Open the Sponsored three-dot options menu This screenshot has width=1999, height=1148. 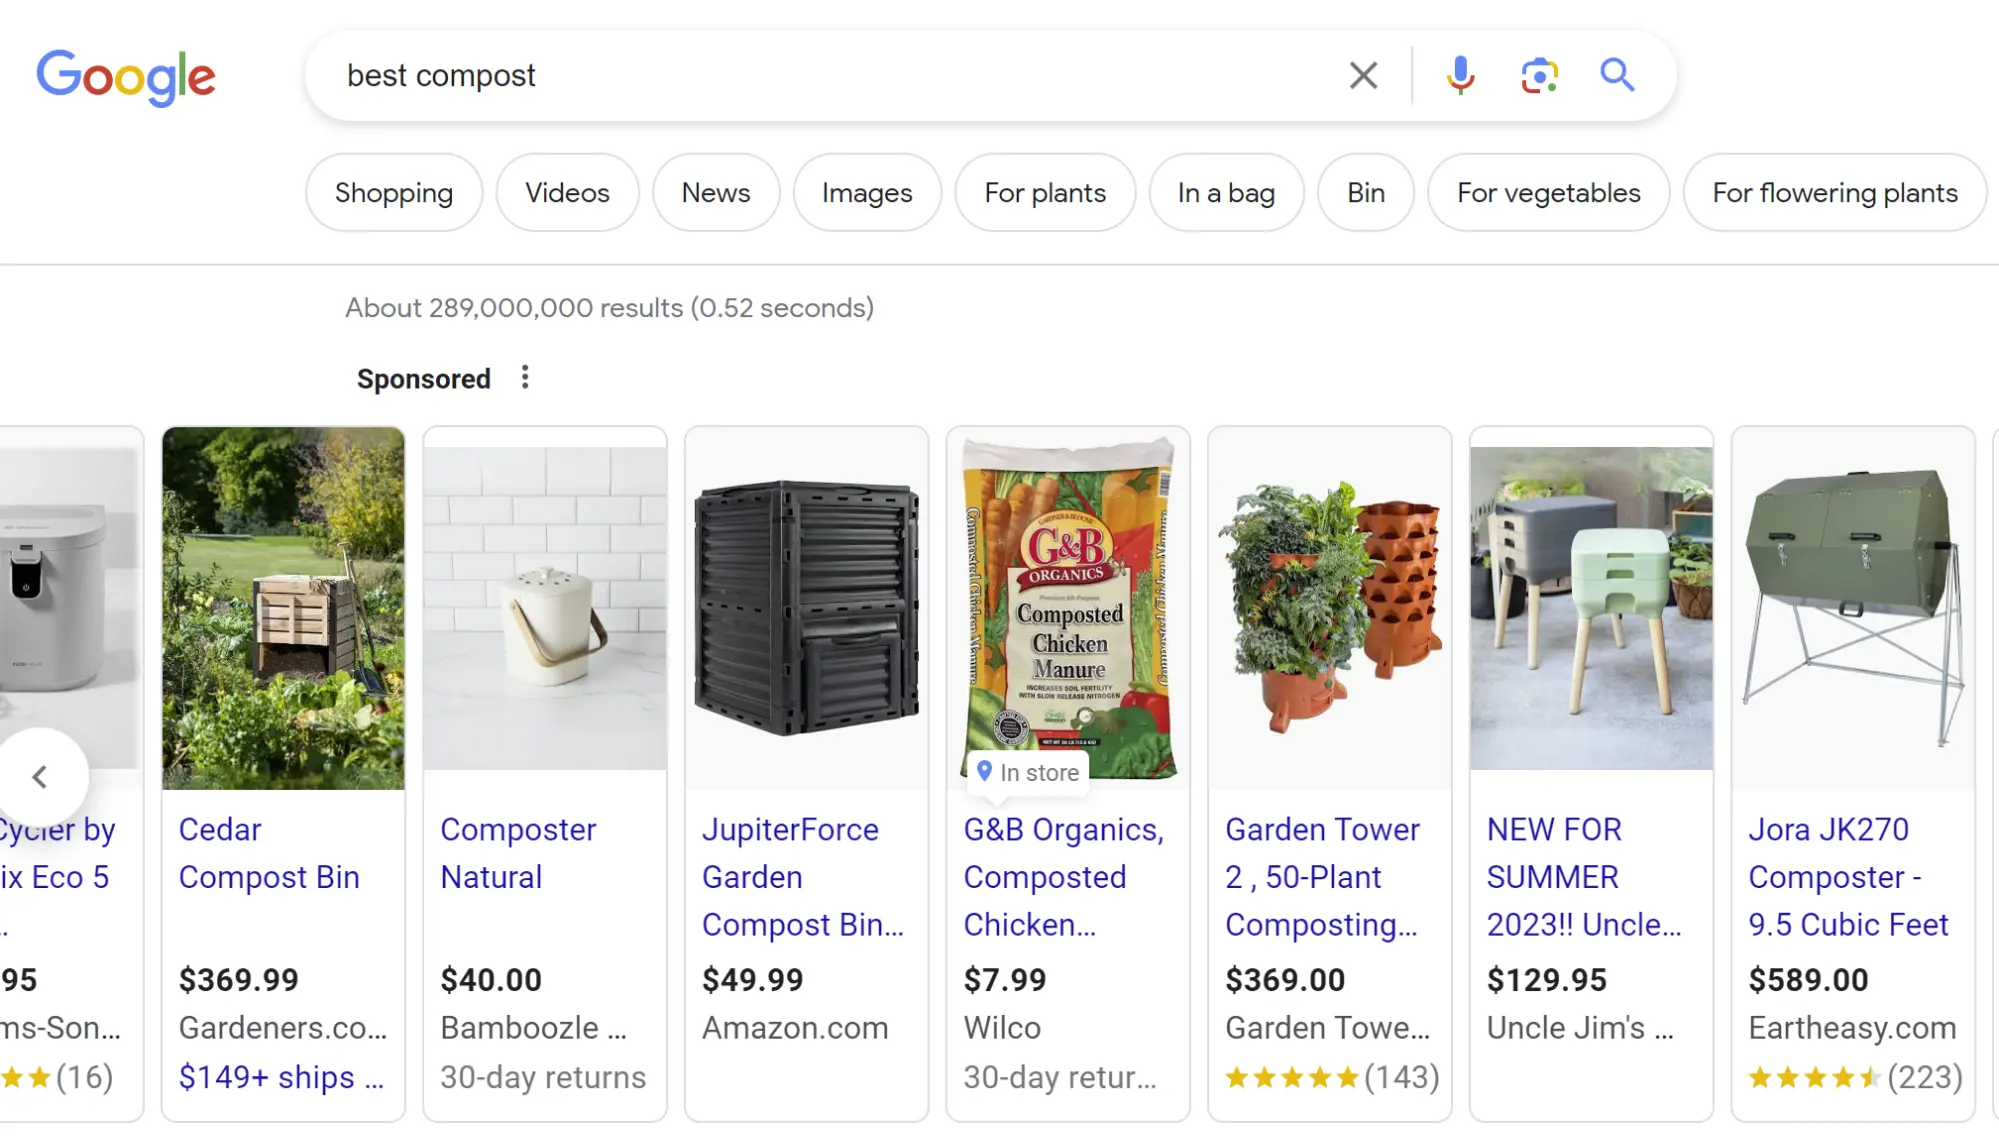[525, 377]
